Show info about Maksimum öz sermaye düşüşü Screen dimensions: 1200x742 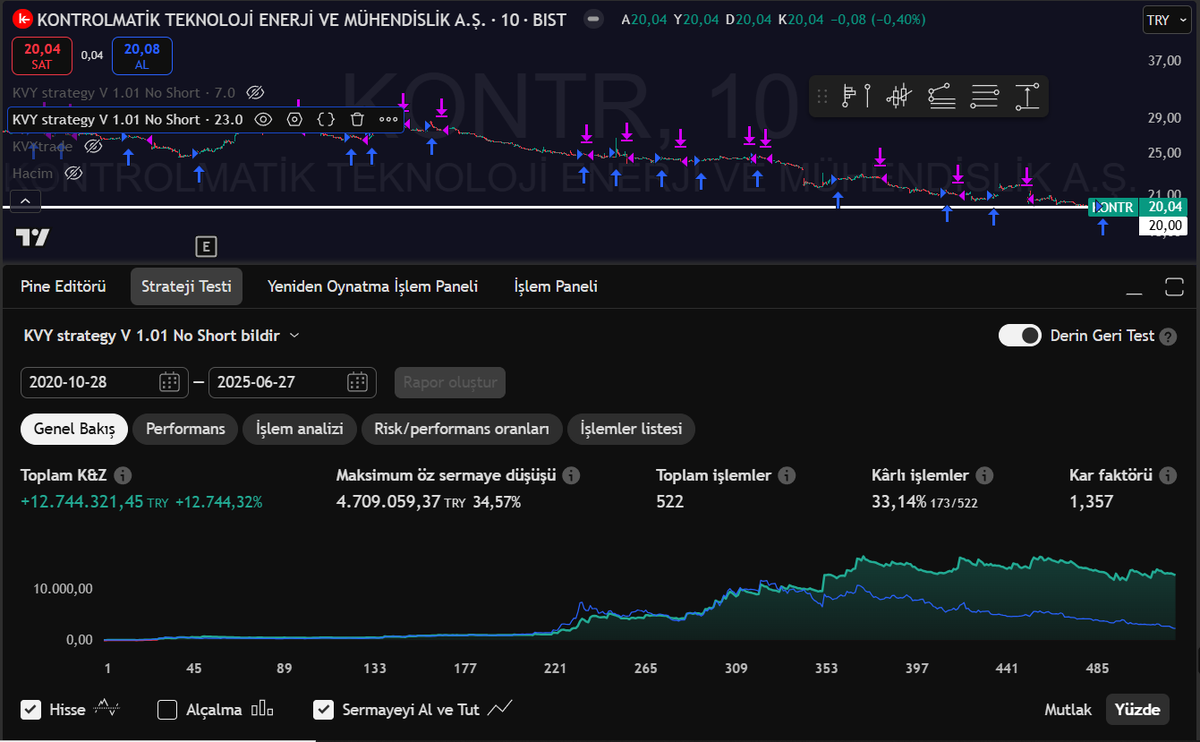(572, 476)
